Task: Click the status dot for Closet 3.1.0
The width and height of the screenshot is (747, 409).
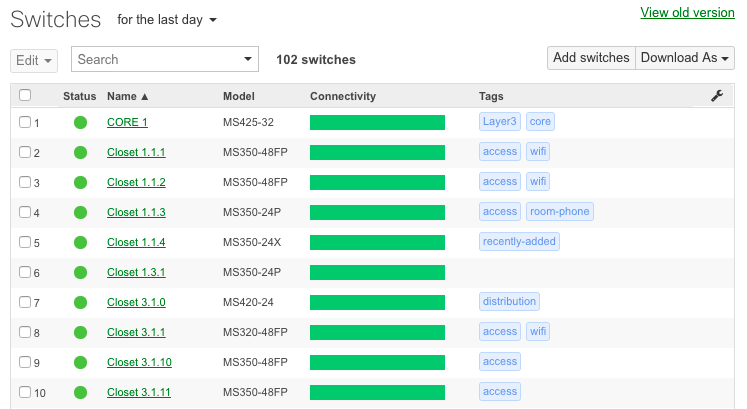Action: click(81, 302)
